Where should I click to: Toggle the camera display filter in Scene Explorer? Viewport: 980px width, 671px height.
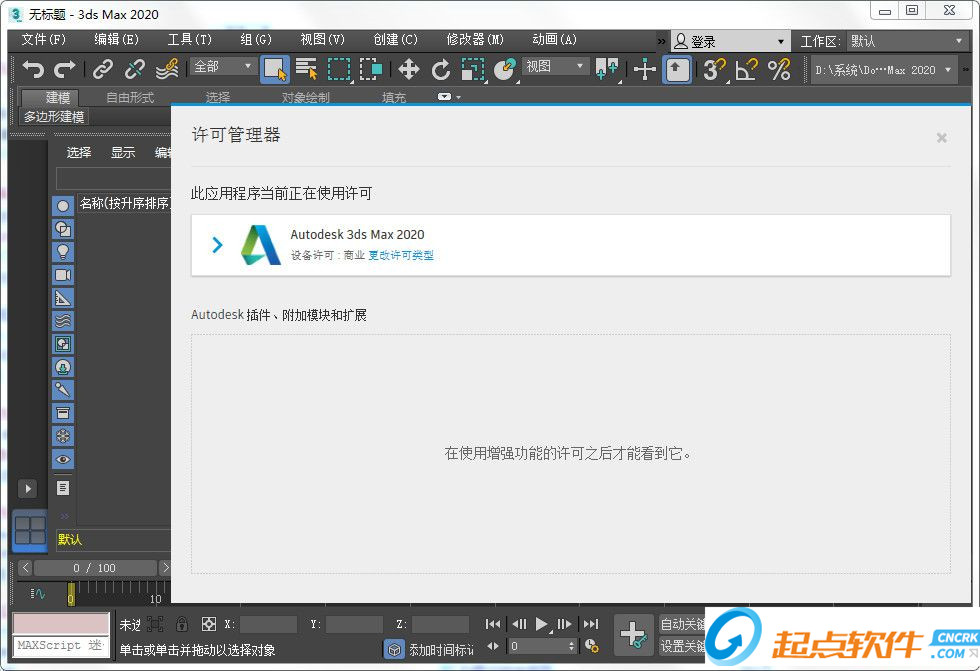pyautogui.click(x=63, y=275)
